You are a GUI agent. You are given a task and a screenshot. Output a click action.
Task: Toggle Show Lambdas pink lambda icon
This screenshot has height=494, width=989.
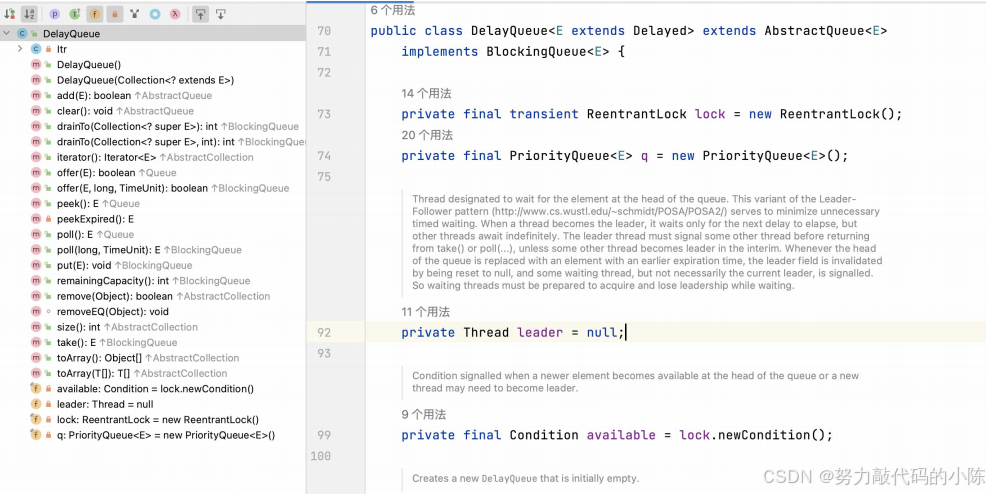[x=175, y=13]
